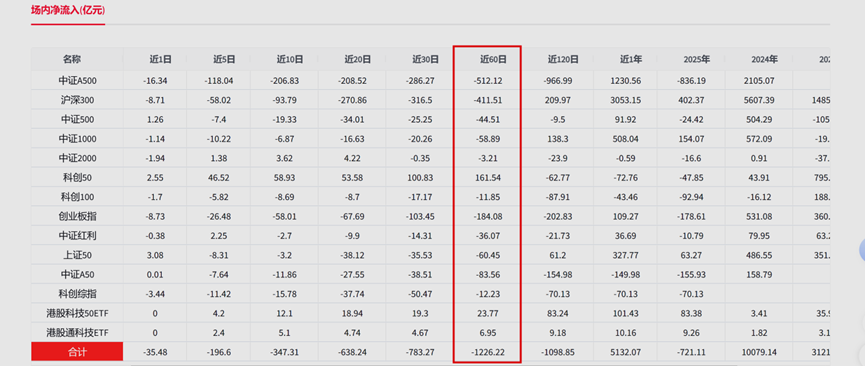Select the 中证A500 row name

coord(77,81)
